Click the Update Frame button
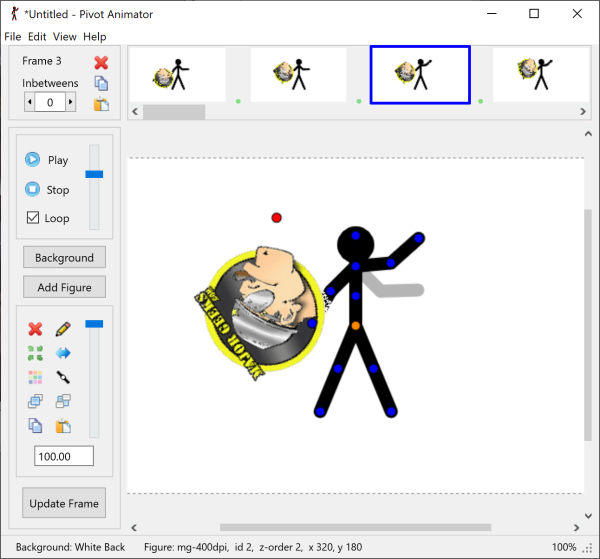Viewport: 600px width, 559px height. 64,503
